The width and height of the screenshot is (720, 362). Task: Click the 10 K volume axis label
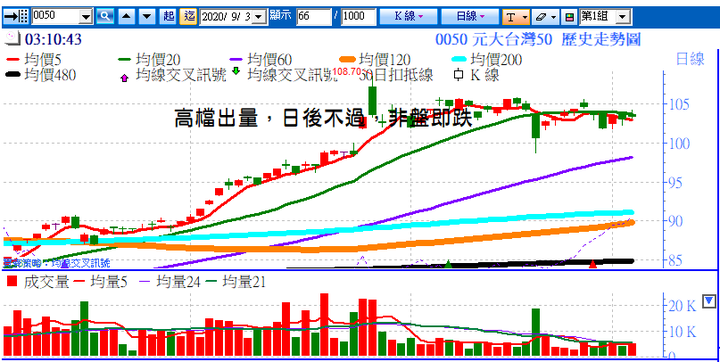tap(683, 331)
